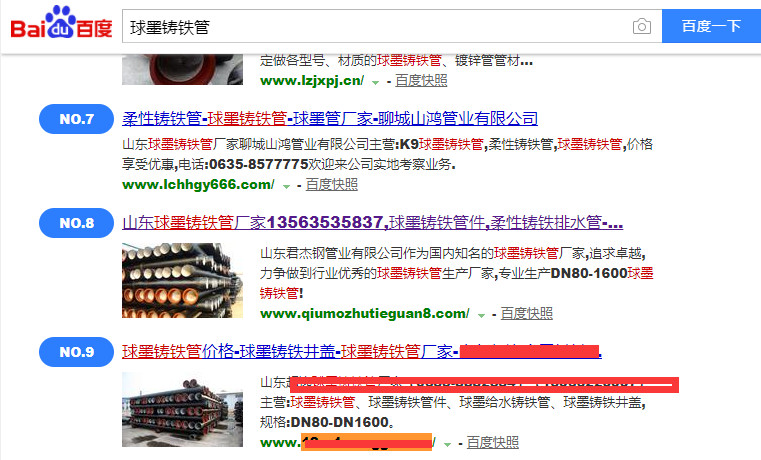Open 百度快照 for the NO.9 result

(493, 443)
